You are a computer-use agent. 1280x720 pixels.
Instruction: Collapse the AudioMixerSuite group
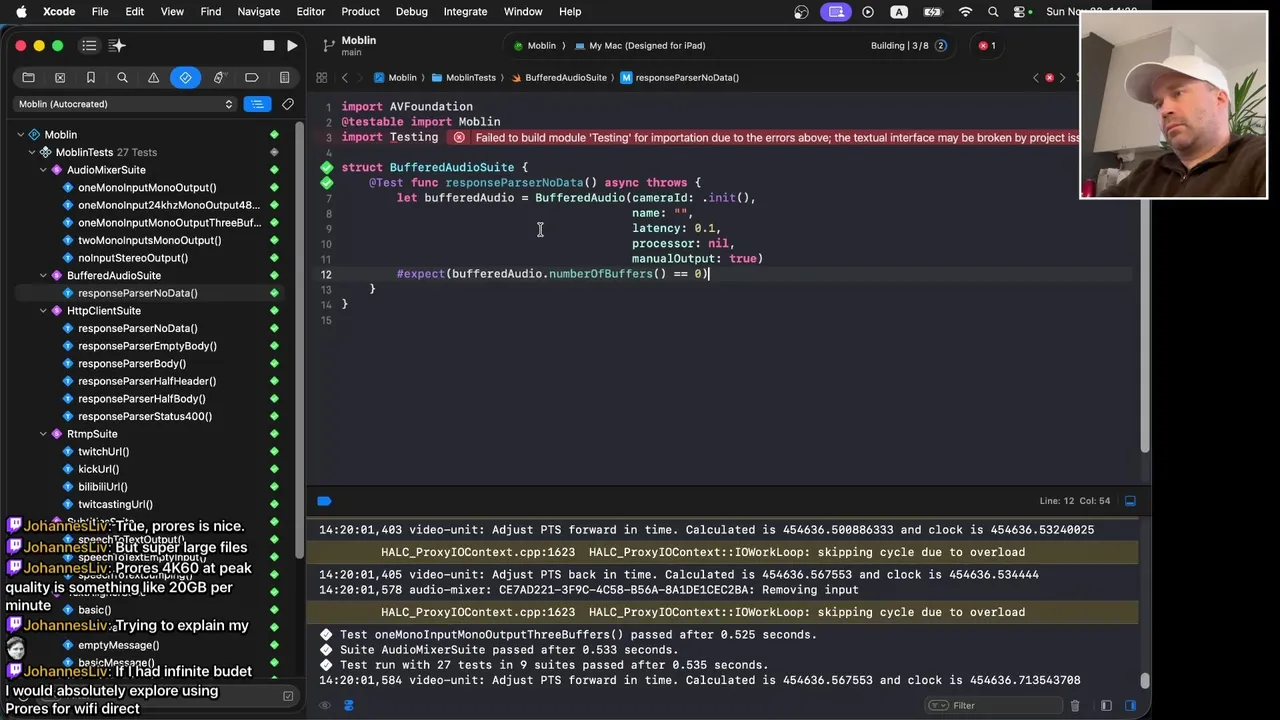(x=43, y=170)
